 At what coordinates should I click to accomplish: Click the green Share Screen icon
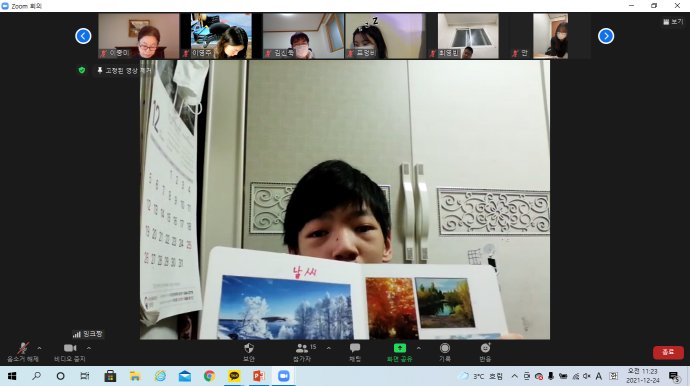(x=400, y=348)
